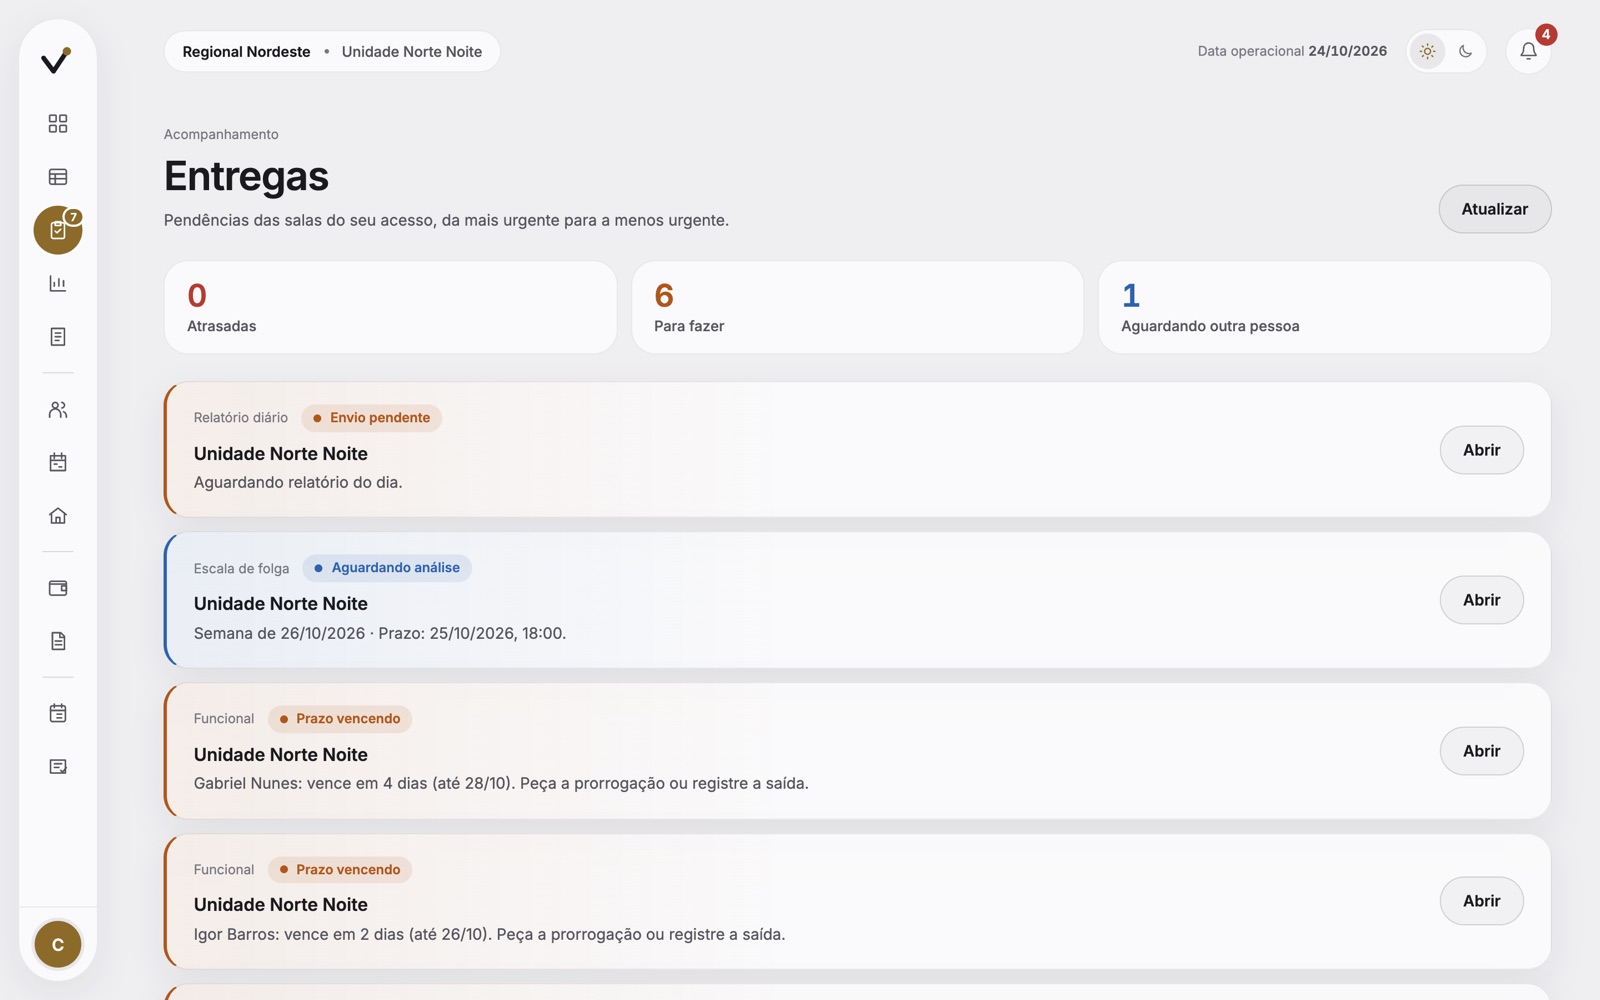Click the Aguardando análise status badge

pos(387,568)
